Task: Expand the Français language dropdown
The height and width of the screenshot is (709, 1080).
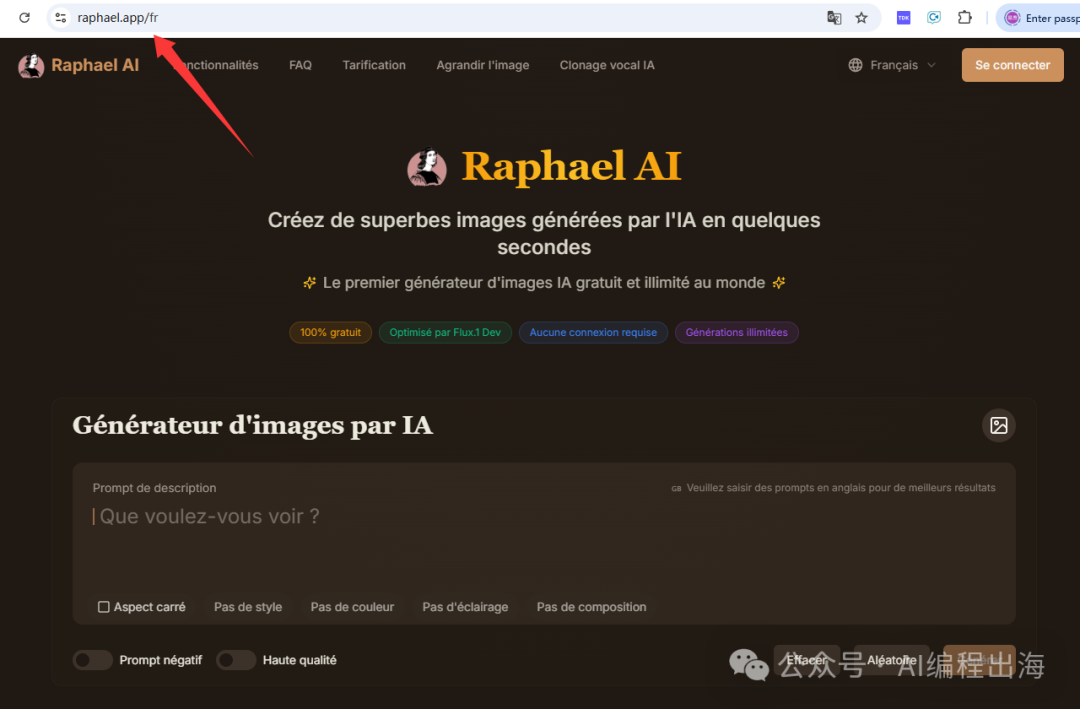Action: pyautogui.click(x=893, y=65)
